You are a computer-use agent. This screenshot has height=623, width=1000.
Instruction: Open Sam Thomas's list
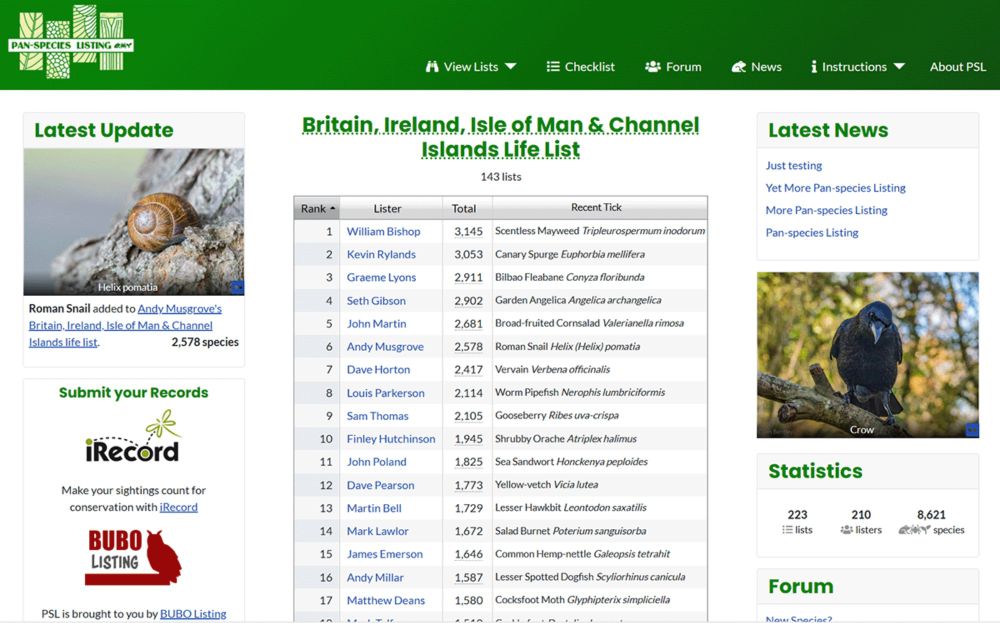click(378, 416)
